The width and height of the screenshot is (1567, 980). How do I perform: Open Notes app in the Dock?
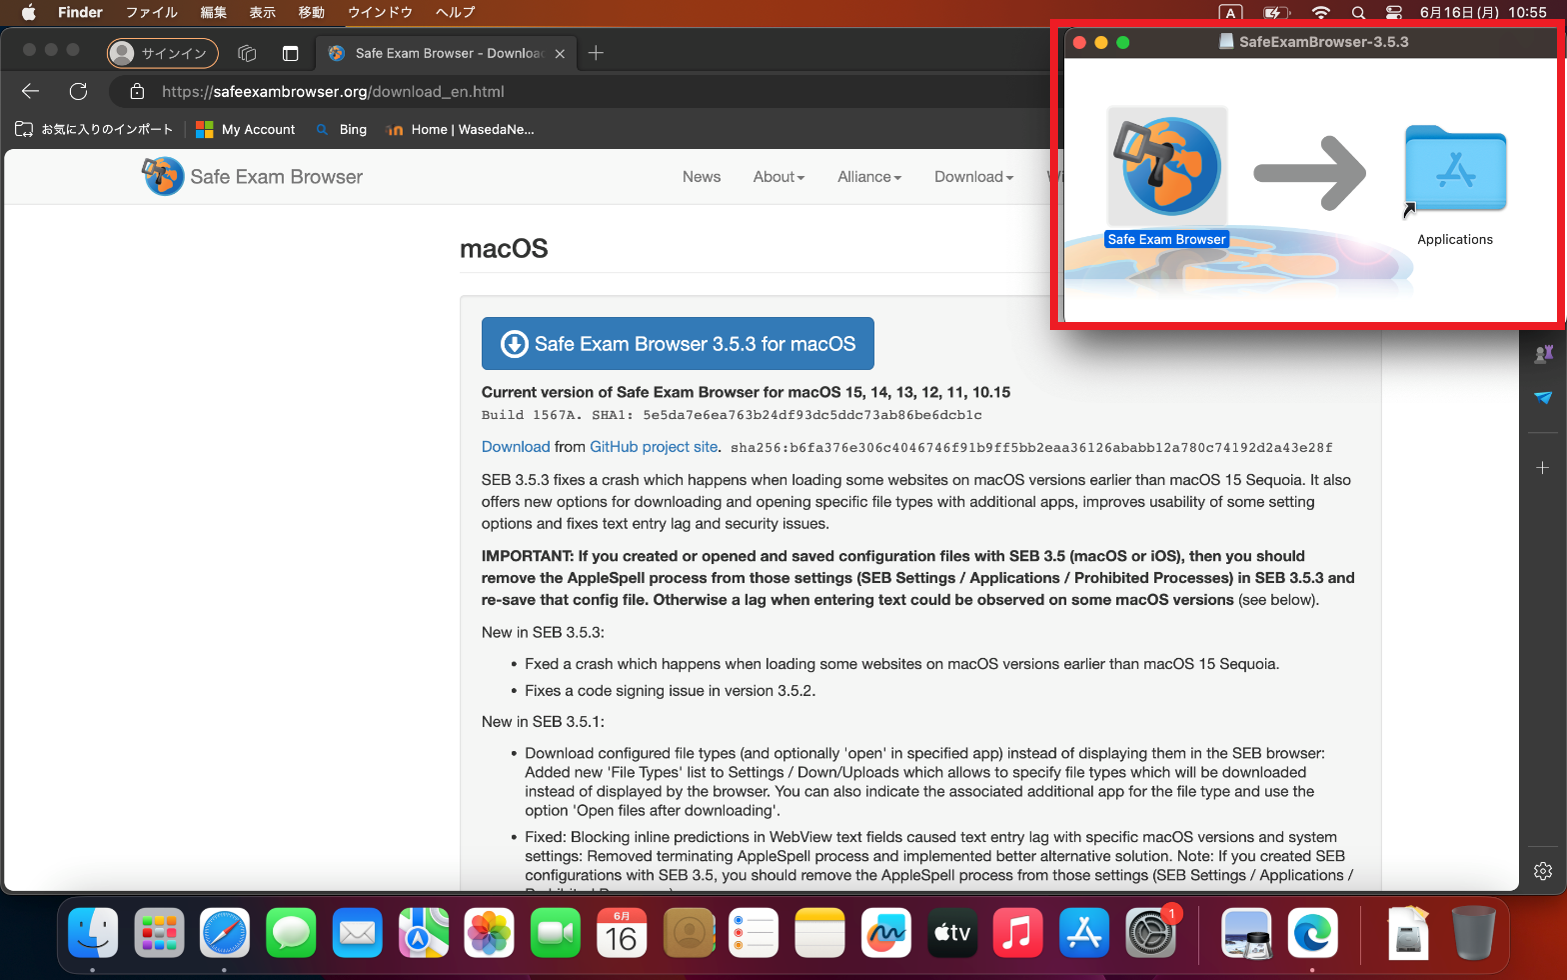820,934
